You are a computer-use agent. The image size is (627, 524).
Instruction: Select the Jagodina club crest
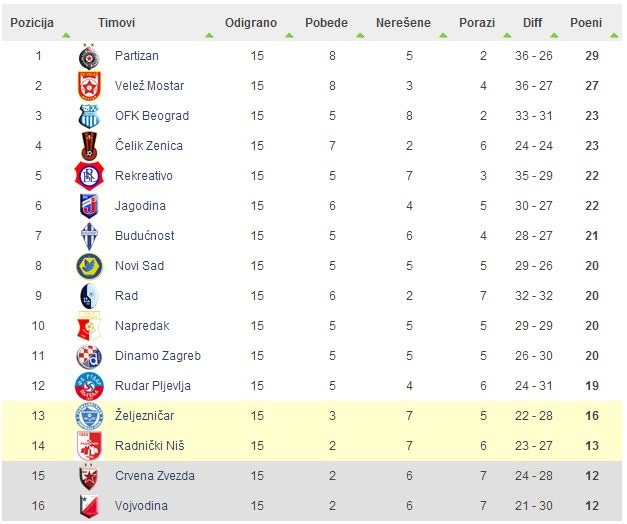click(x=89, y=206)
